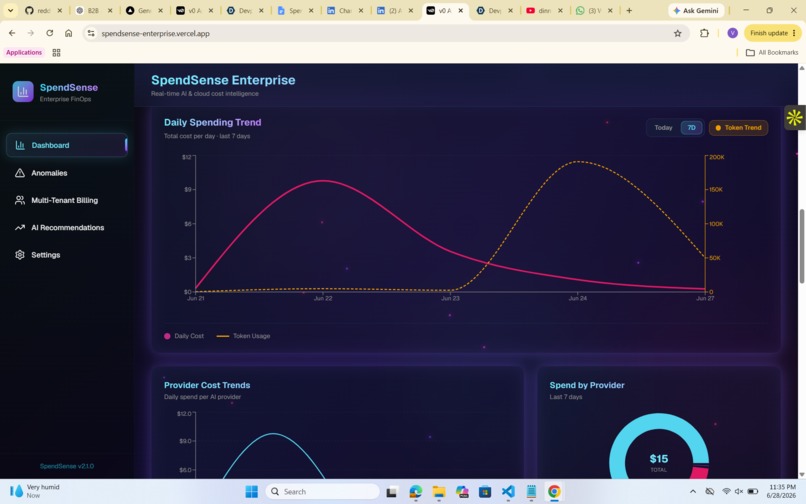The image size is (806, 504).
Task: Open Microsoft Store from taskbar
Action: pos(485,492)
